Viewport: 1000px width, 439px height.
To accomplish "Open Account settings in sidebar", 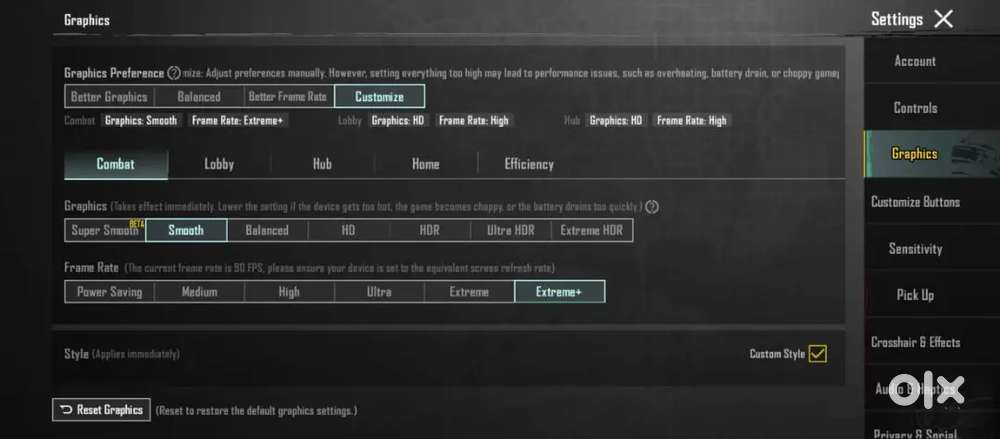I will tap(914, 61).
